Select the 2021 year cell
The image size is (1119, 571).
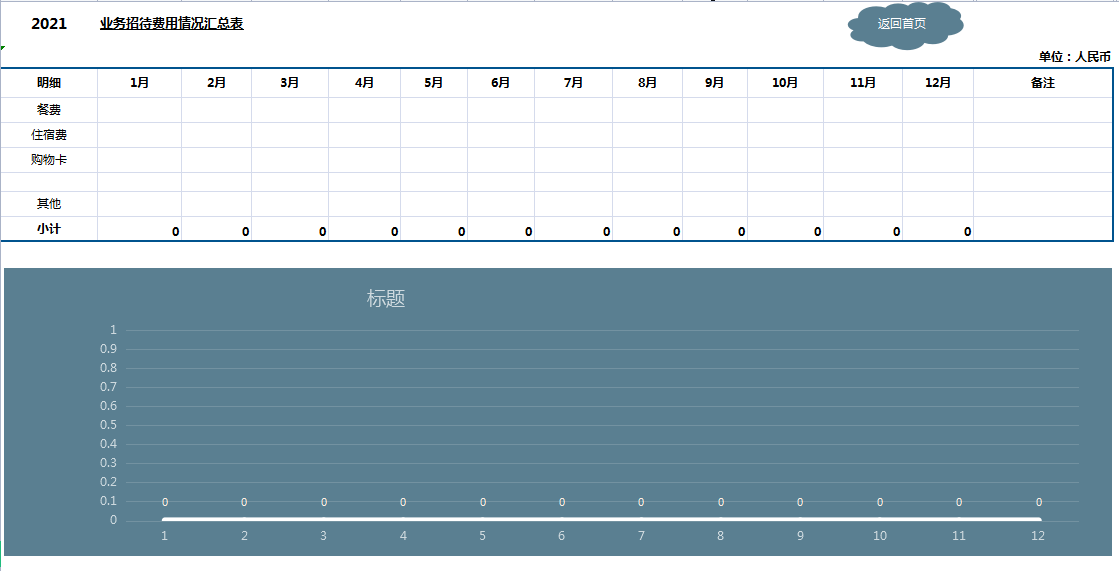49,24
